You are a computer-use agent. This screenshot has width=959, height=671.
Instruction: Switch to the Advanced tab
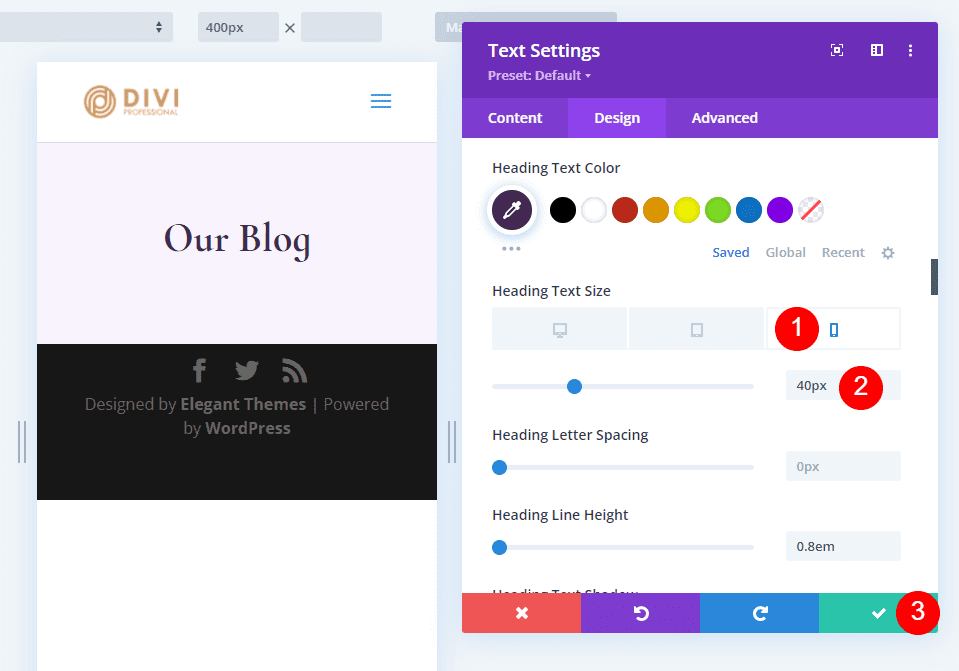tap(724, 117)
